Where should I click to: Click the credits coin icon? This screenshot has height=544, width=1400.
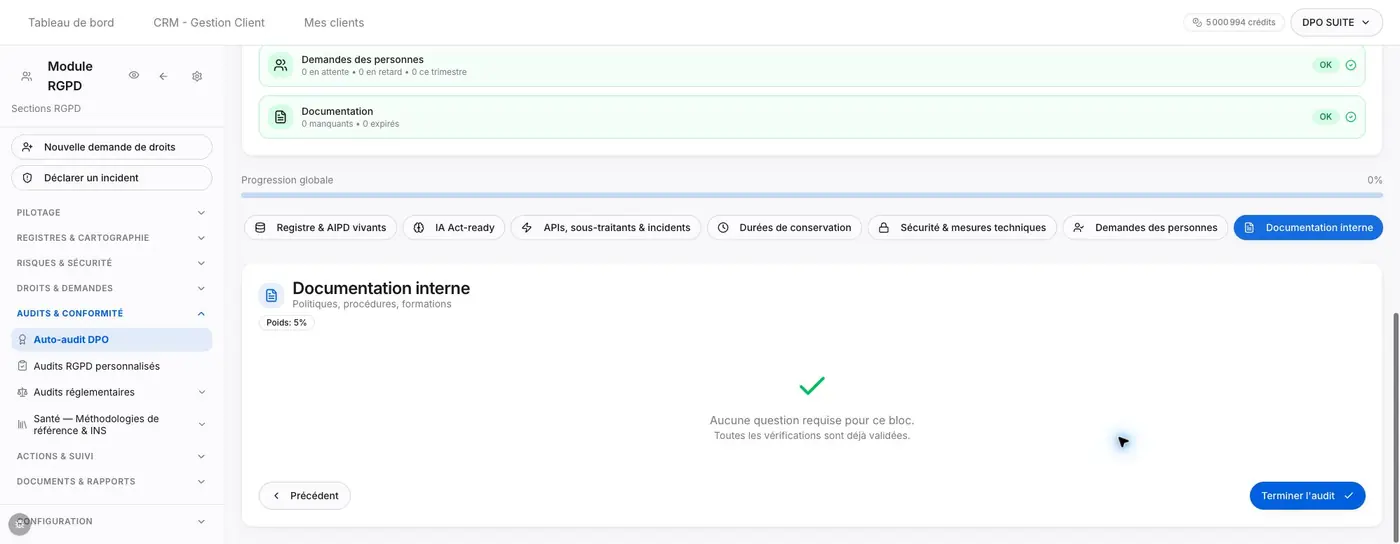coord(1197,22)
